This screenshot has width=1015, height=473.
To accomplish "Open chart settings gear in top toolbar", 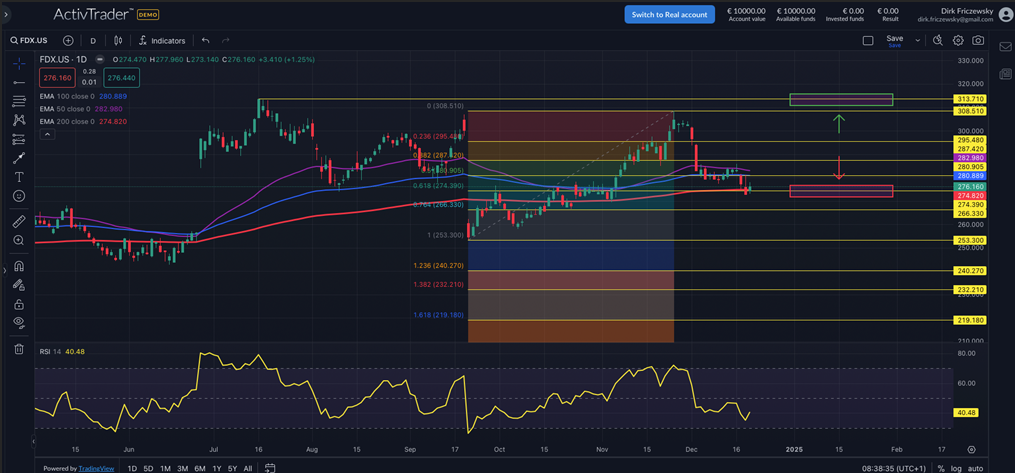I will click(x=958, y=41).
